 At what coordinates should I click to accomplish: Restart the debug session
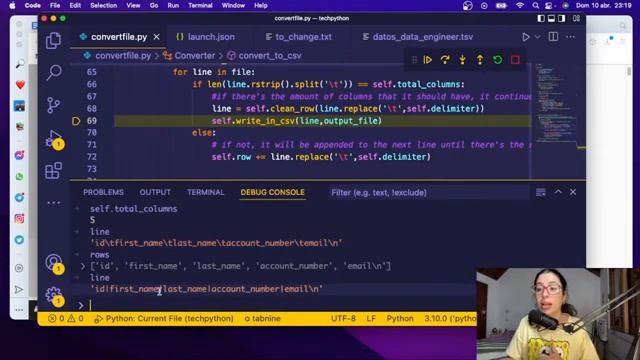[497, 60]
